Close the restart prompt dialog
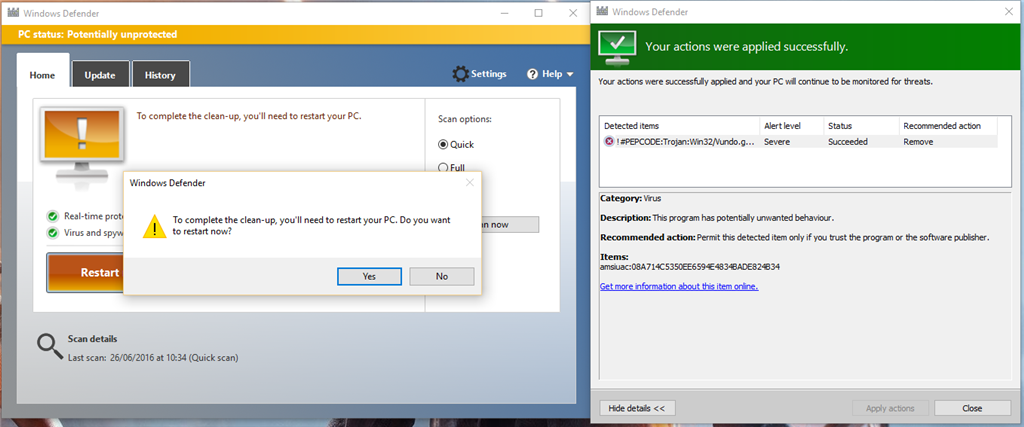This screenshot has height=427, width=1024. click(470, 183)
